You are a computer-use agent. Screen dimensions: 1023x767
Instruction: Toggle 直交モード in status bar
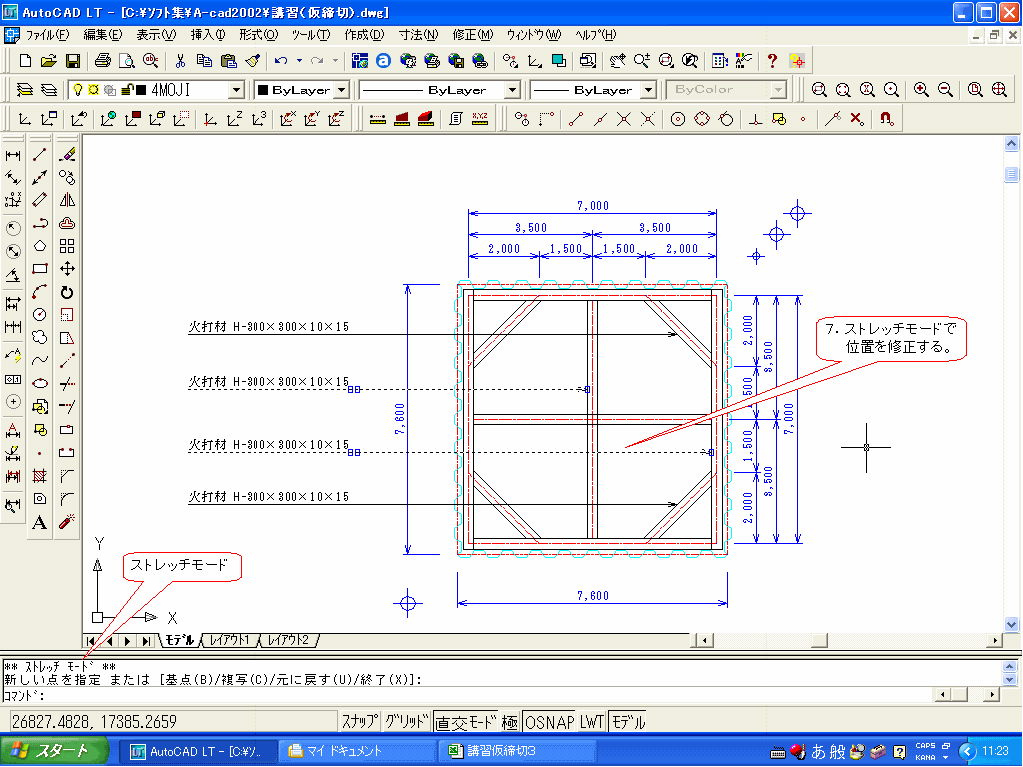coord(465,721)
